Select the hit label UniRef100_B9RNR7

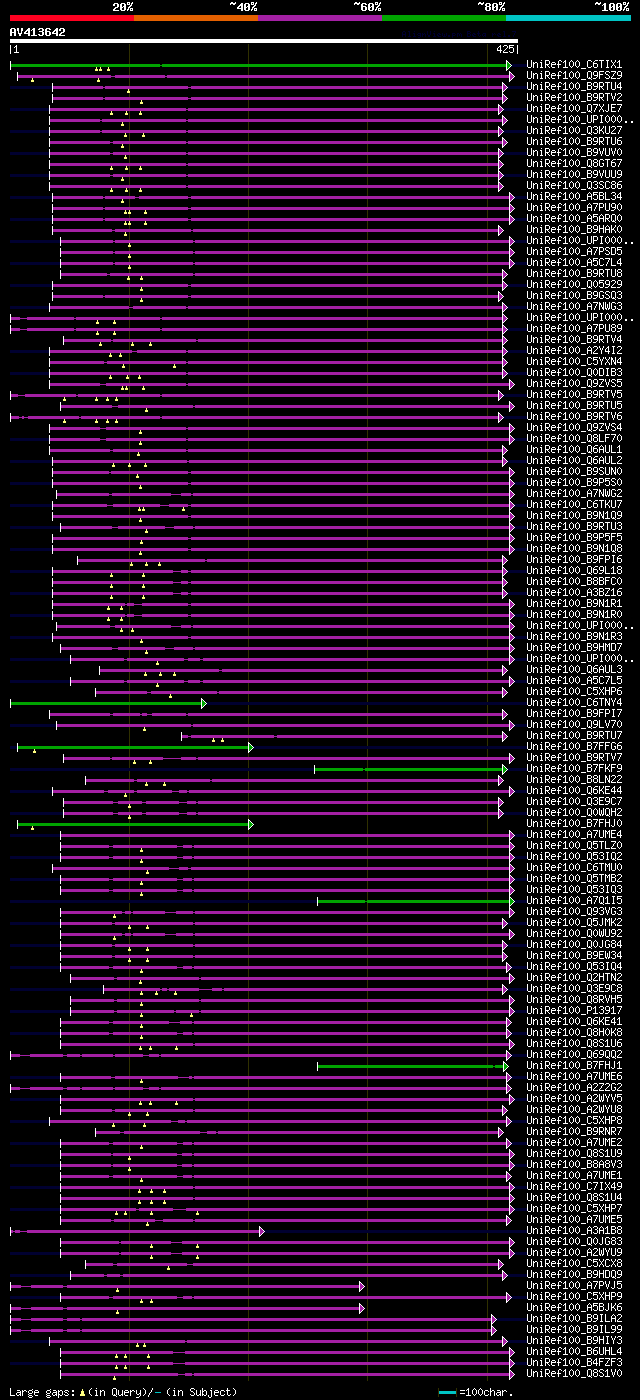573,1131
